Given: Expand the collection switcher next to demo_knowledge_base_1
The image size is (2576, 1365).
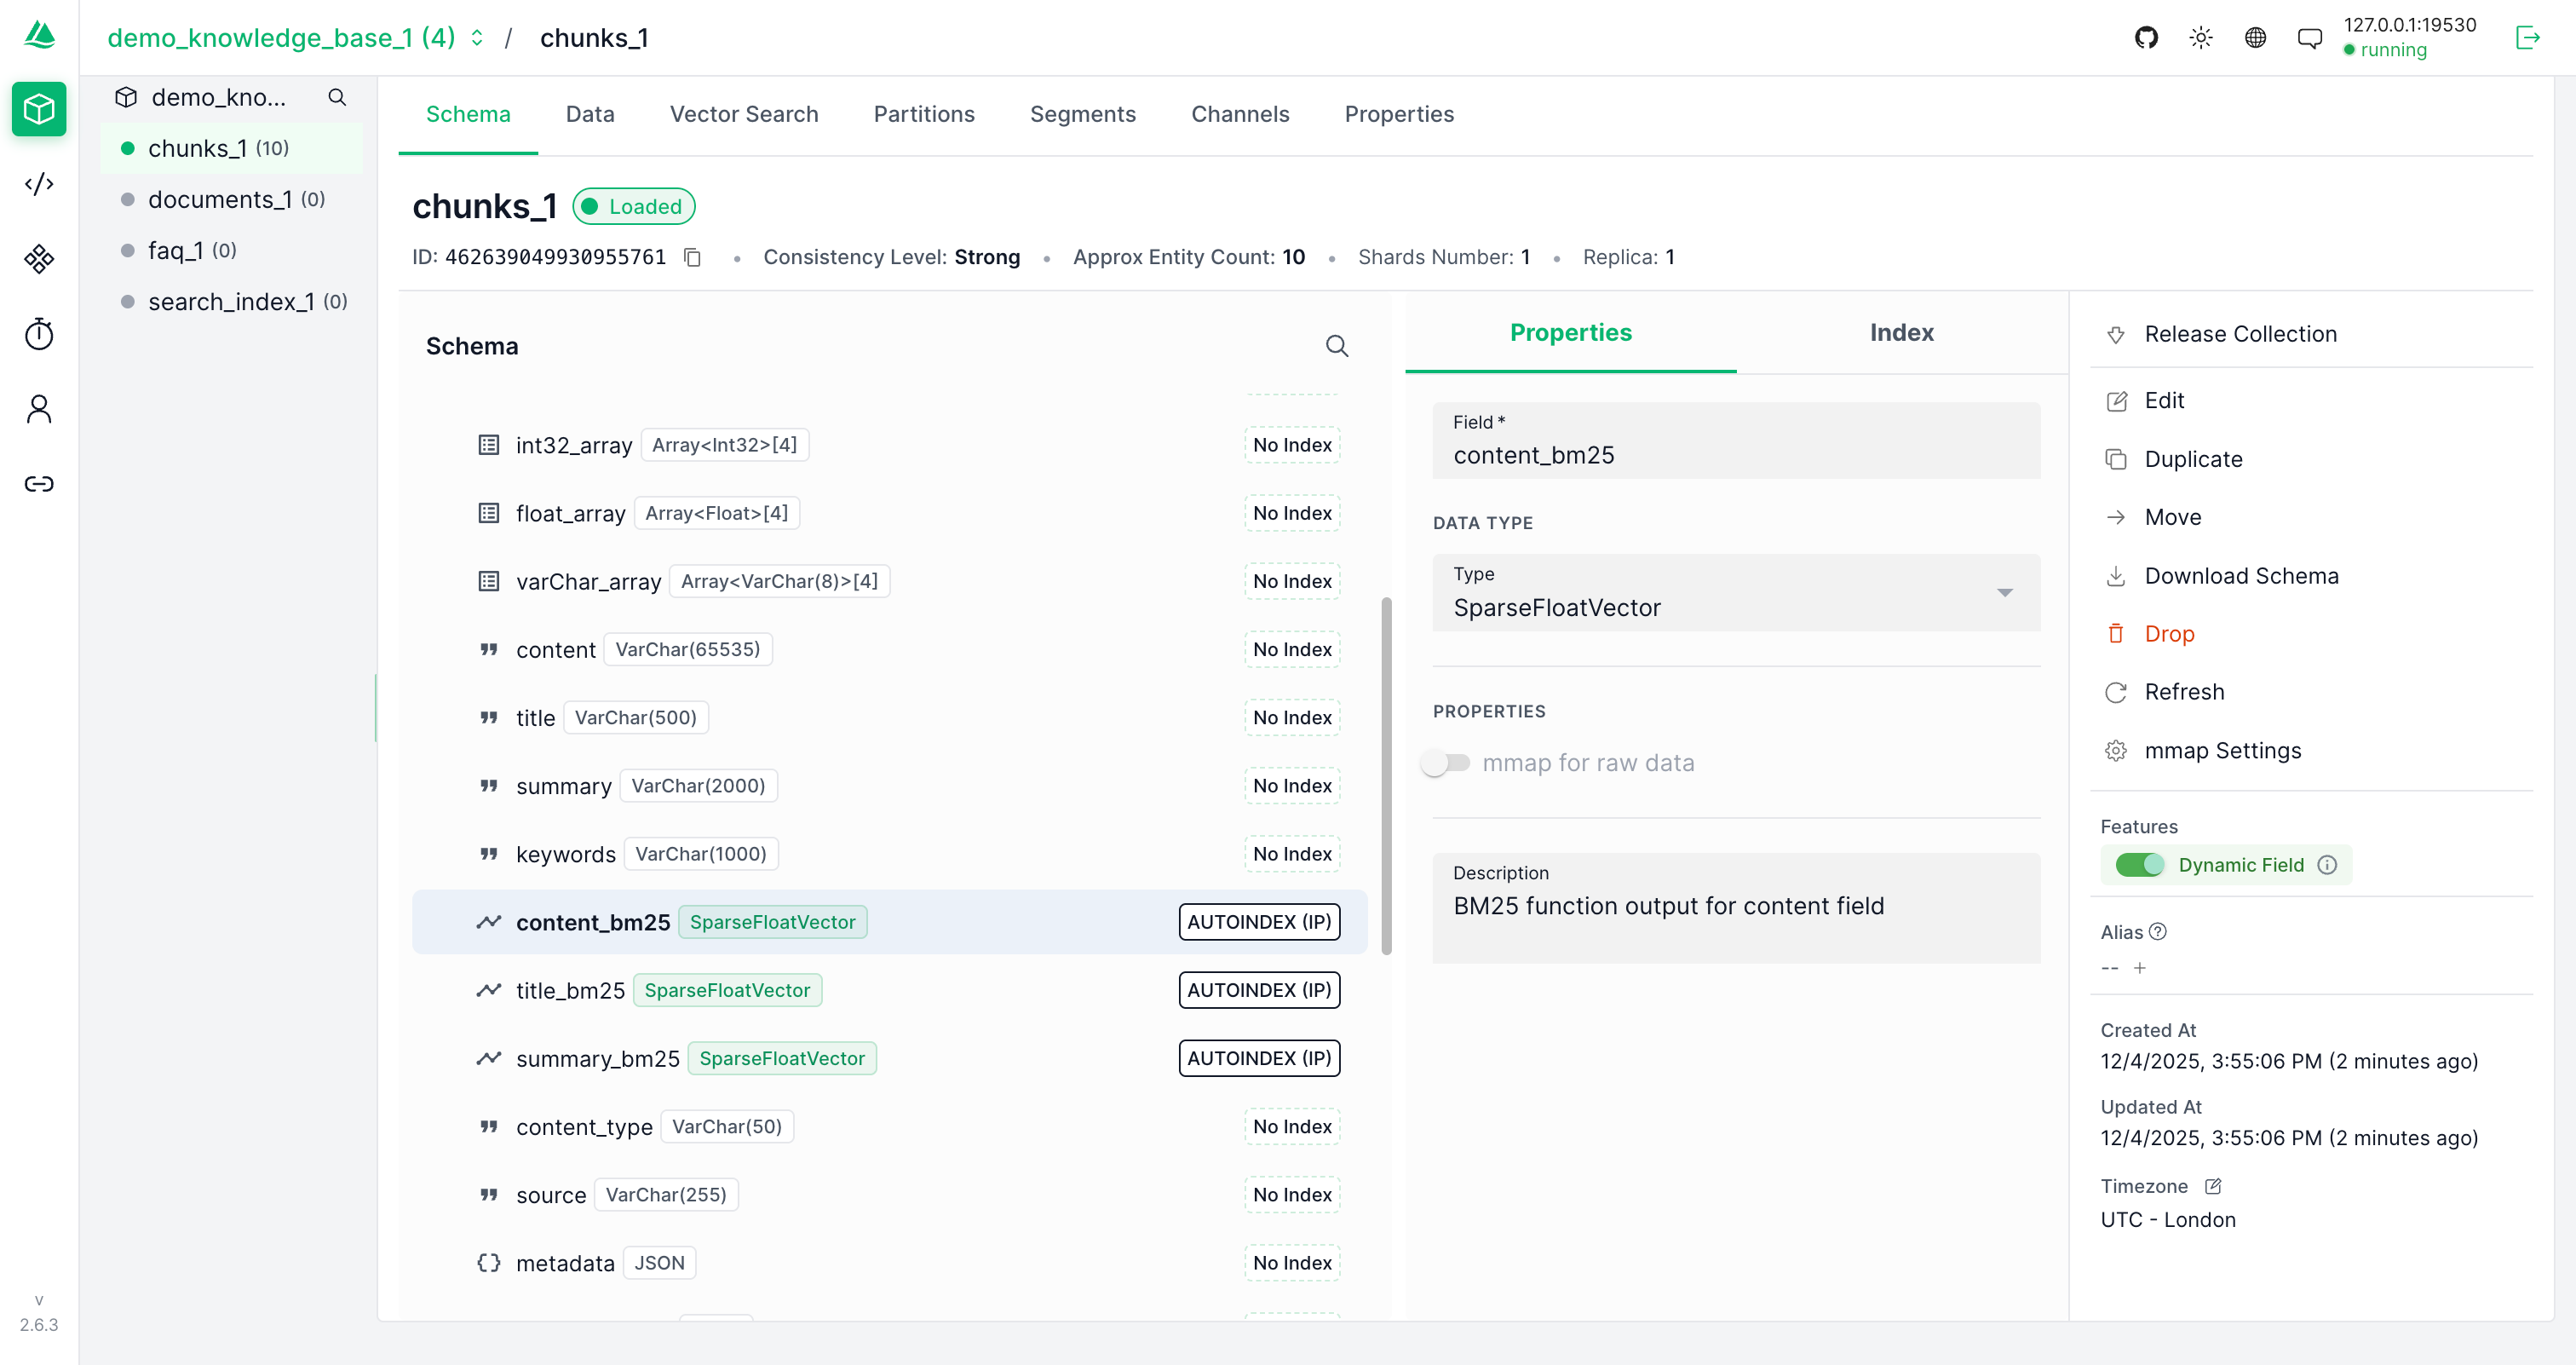Looking at the screenshot, I should point(477,37).
